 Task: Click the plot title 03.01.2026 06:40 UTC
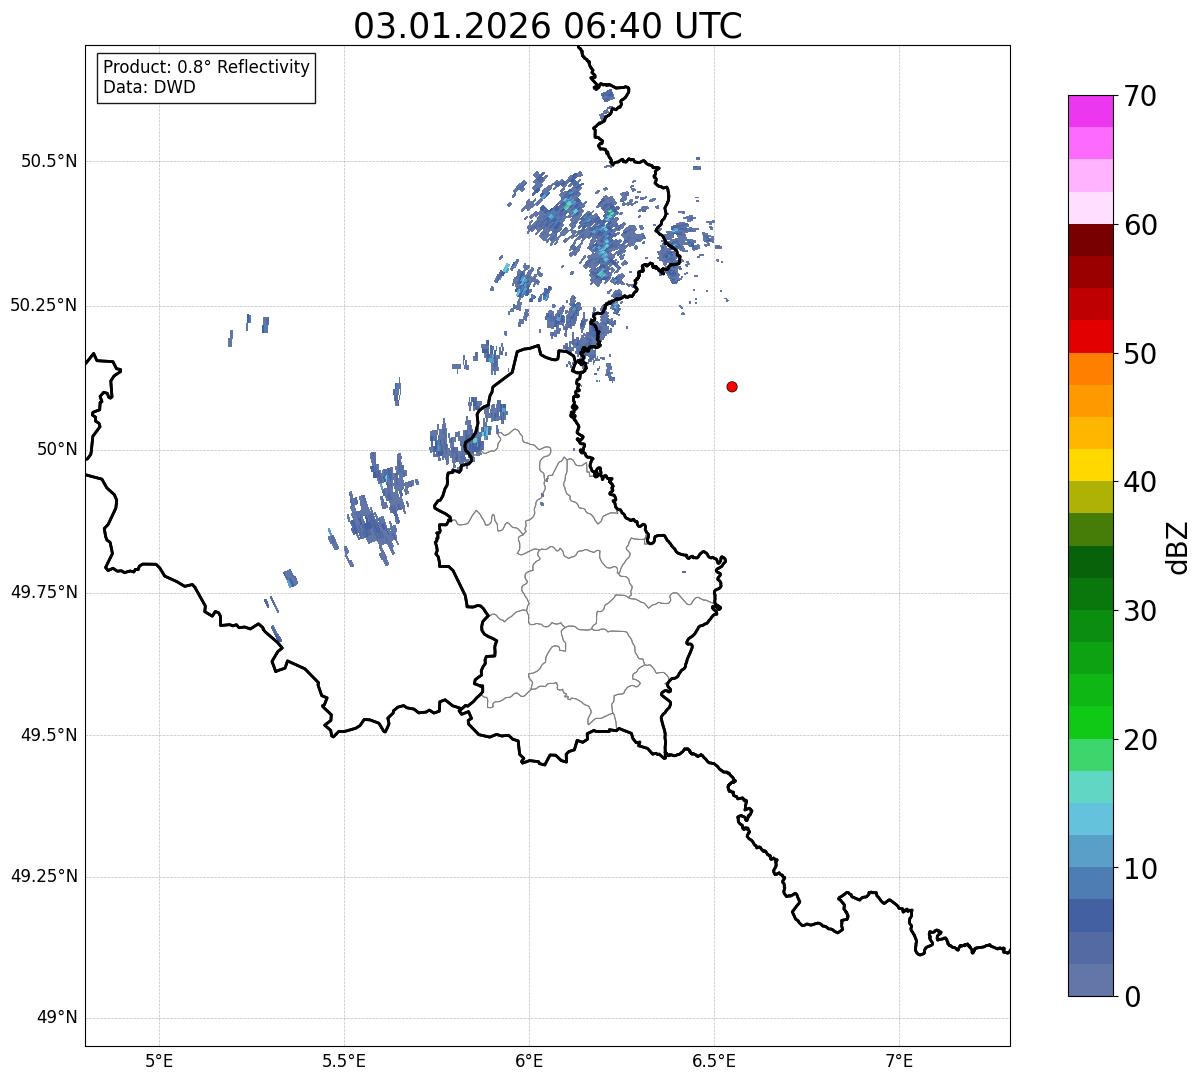(548, 26)
